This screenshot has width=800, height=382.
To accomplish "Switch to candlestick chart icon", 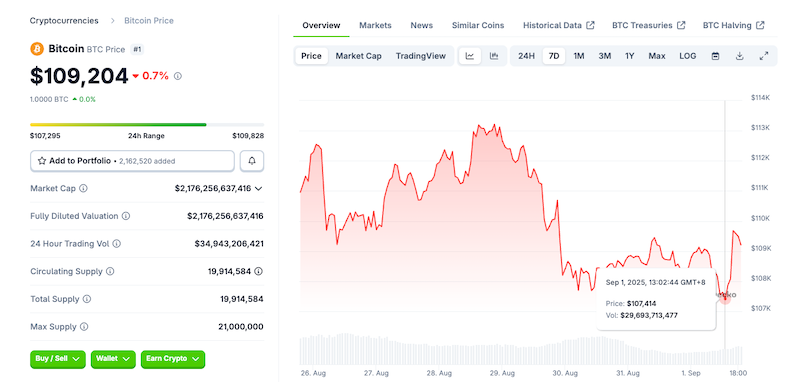I will [494, 56].
